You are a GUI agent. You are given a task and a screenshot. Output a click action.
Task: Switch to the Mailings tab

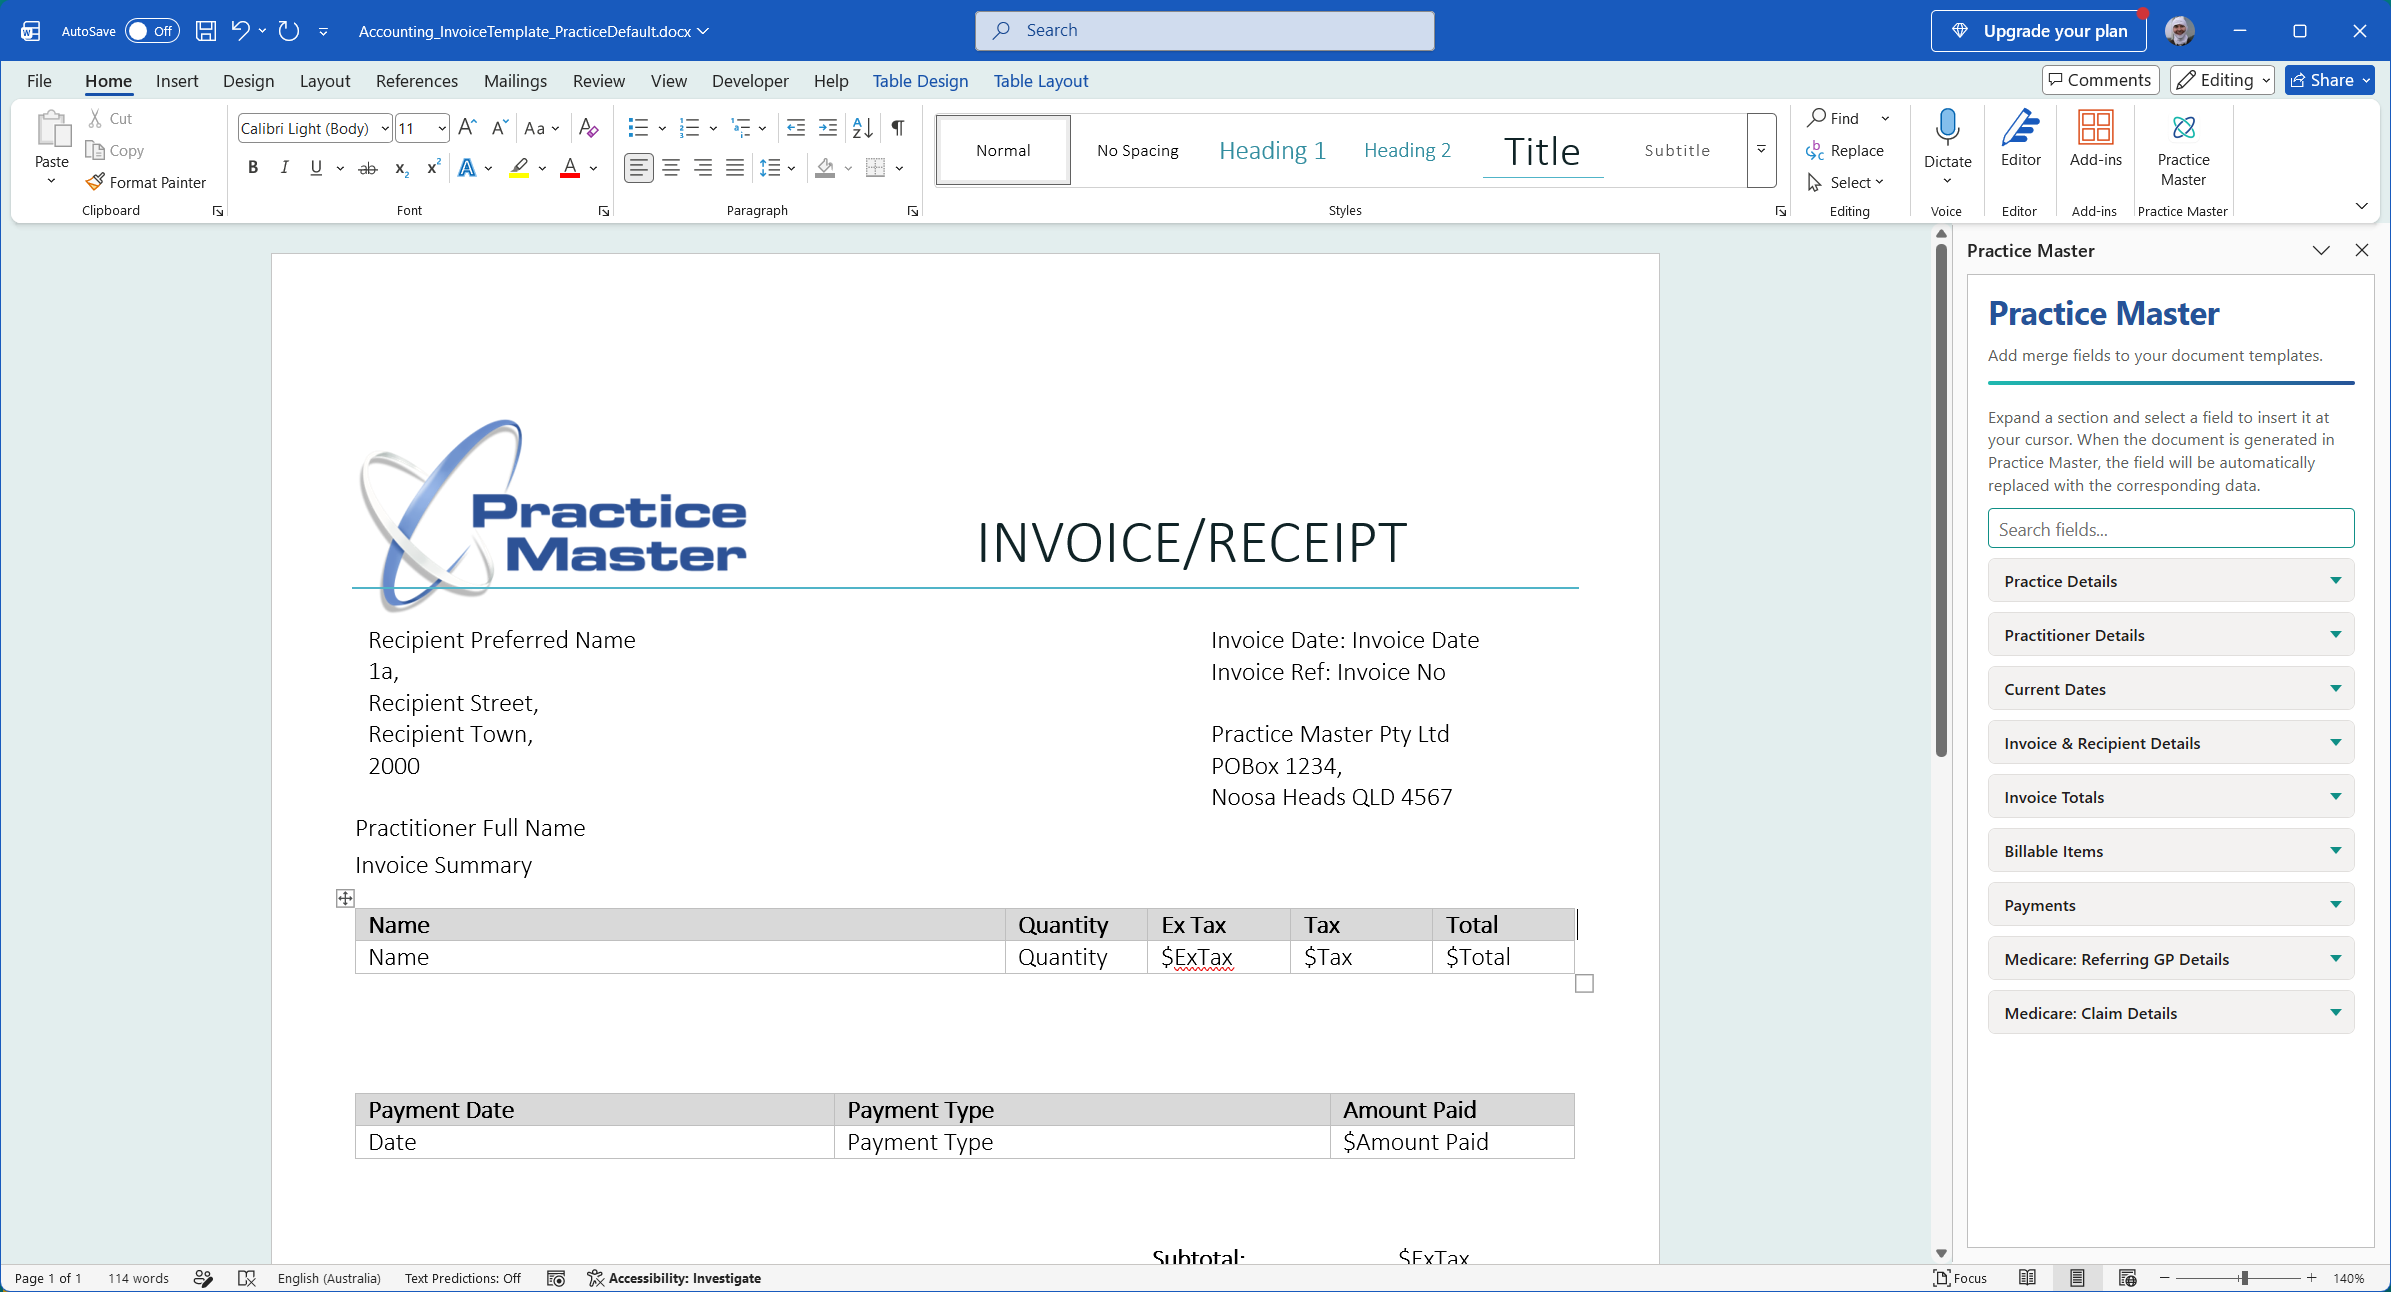515,81
